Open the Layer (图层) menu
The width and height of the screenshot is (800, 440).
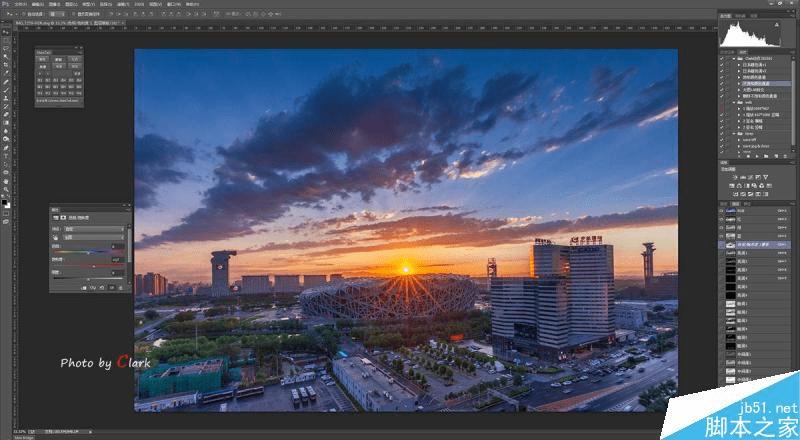coord(71,4)
